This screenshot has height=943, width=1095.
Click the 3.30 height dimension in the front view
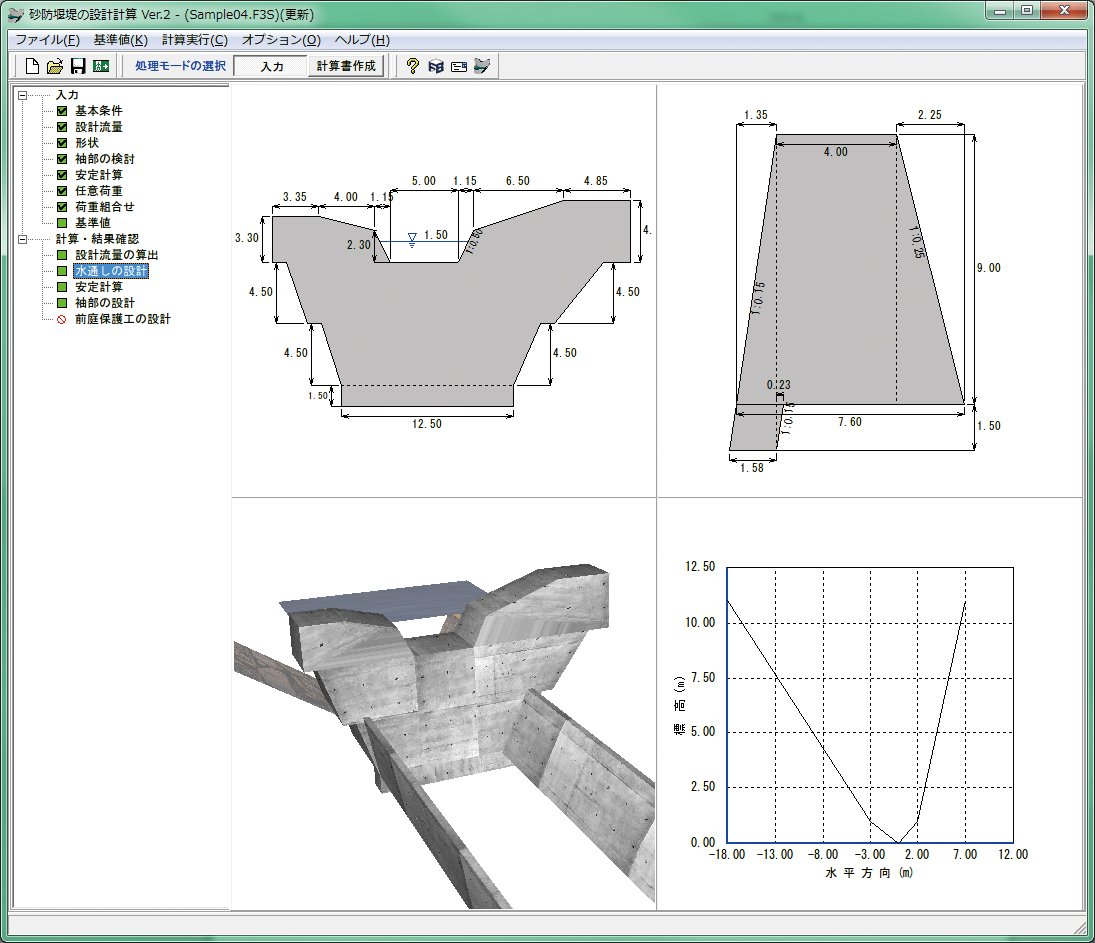pos(247,238)
